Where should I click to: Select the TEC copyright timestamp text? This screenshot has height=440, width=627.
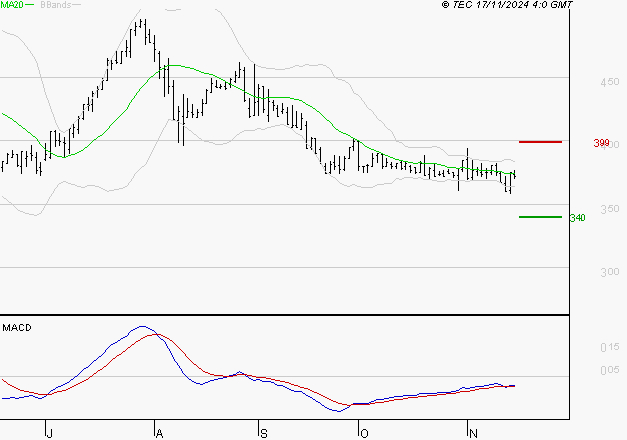[507, 5]
